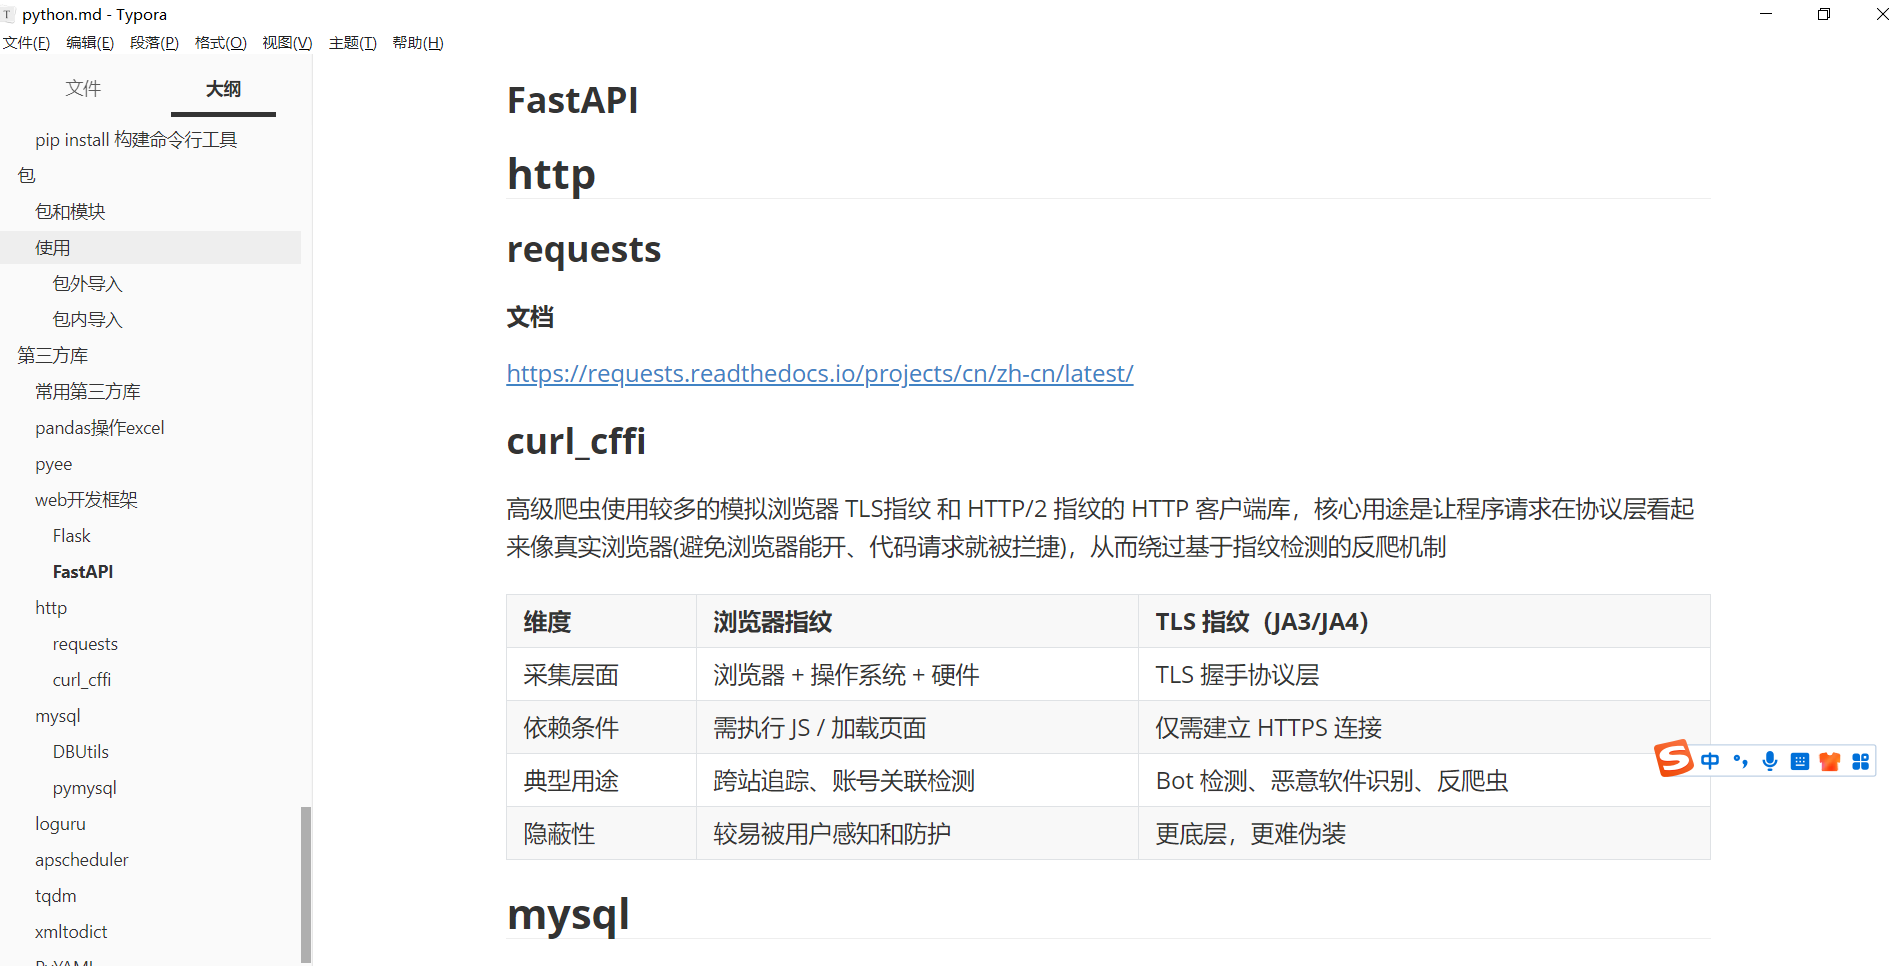Go to 包内导入 in outline
The image size is (1899, 966).
click(x=87, y=320)
